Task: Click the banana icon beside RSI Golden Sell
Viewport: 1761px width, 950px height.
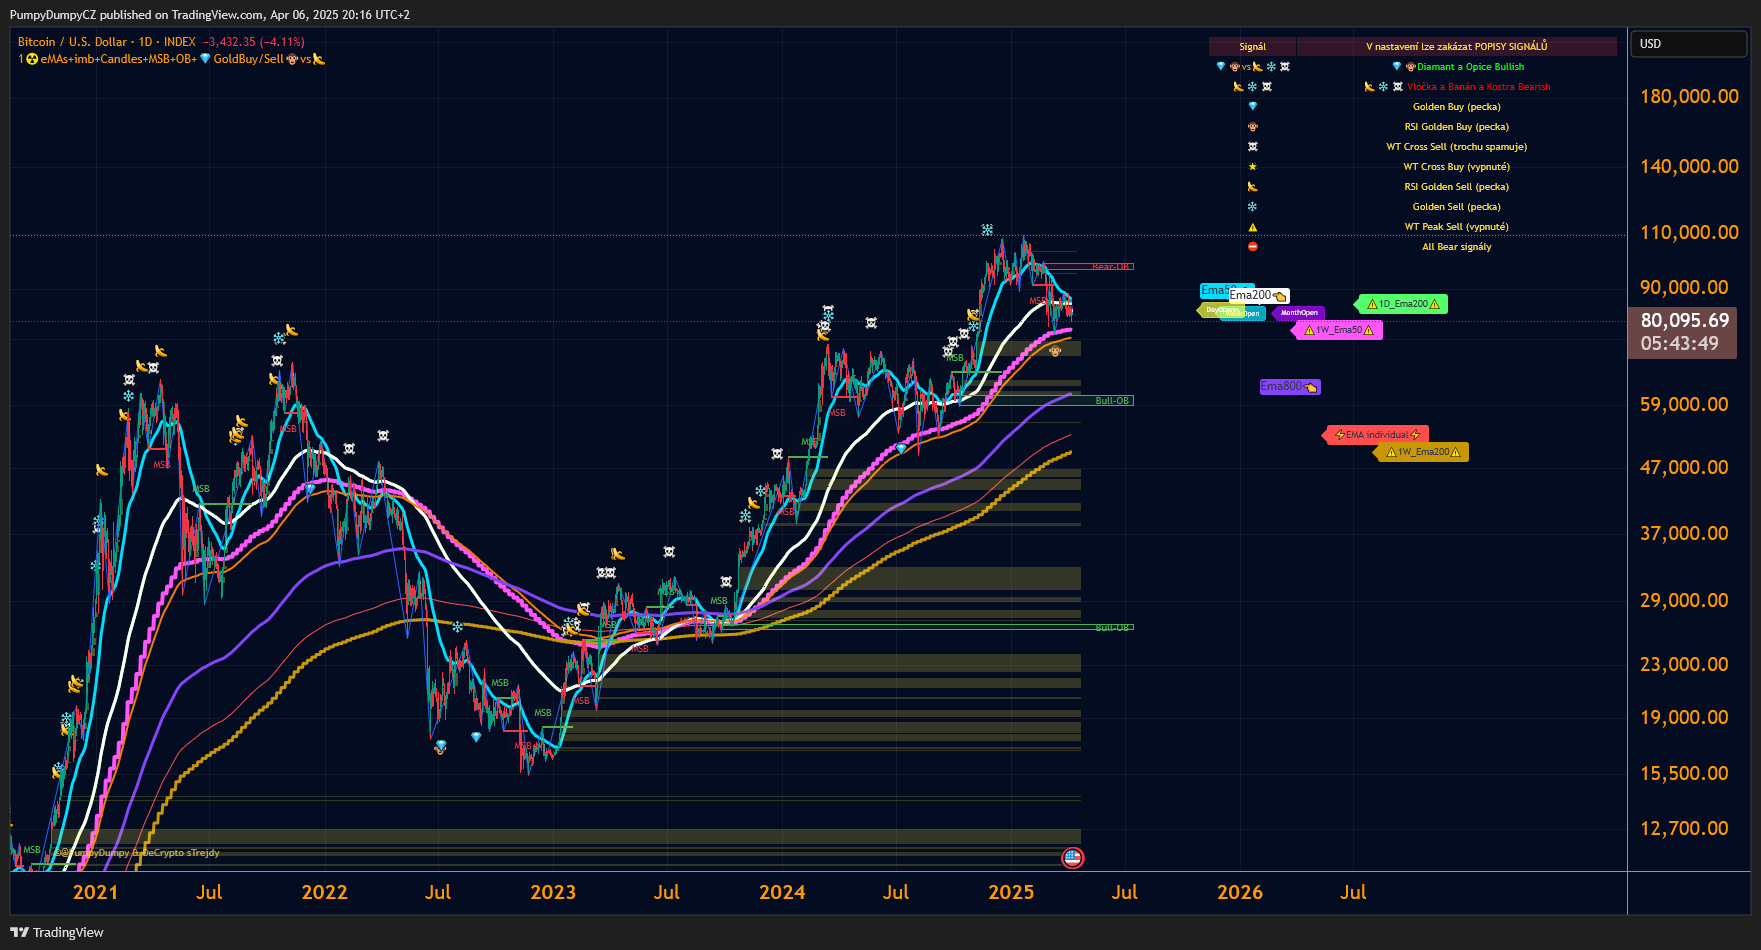Action: 1252,187
